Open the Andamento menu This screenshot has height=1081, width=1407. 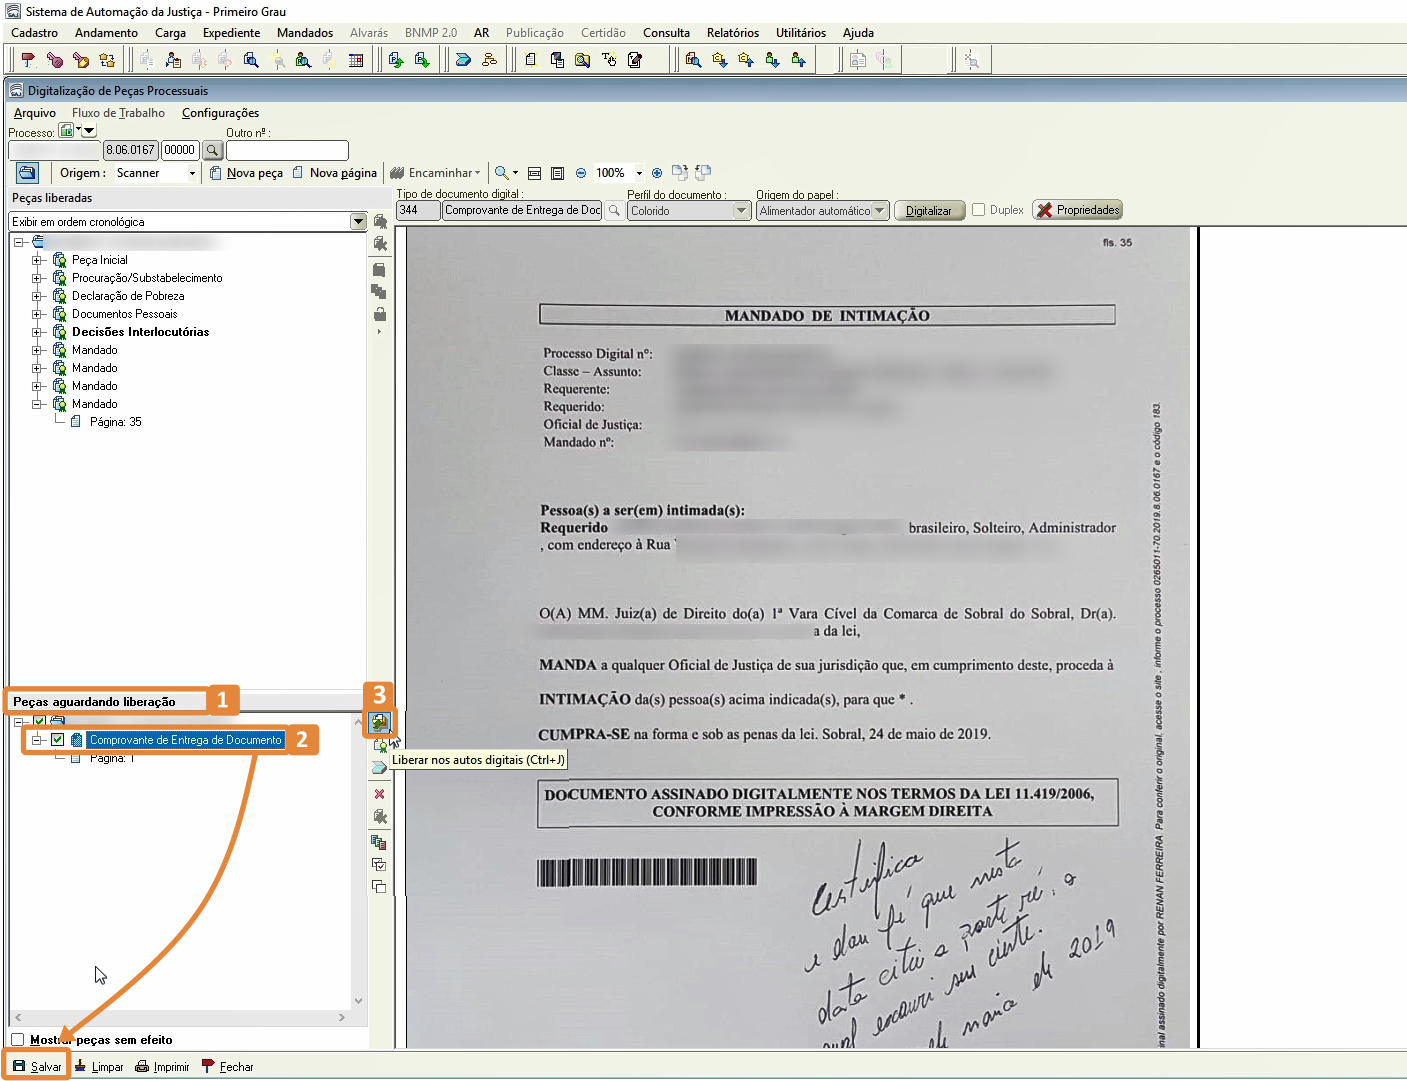(106, 33)
